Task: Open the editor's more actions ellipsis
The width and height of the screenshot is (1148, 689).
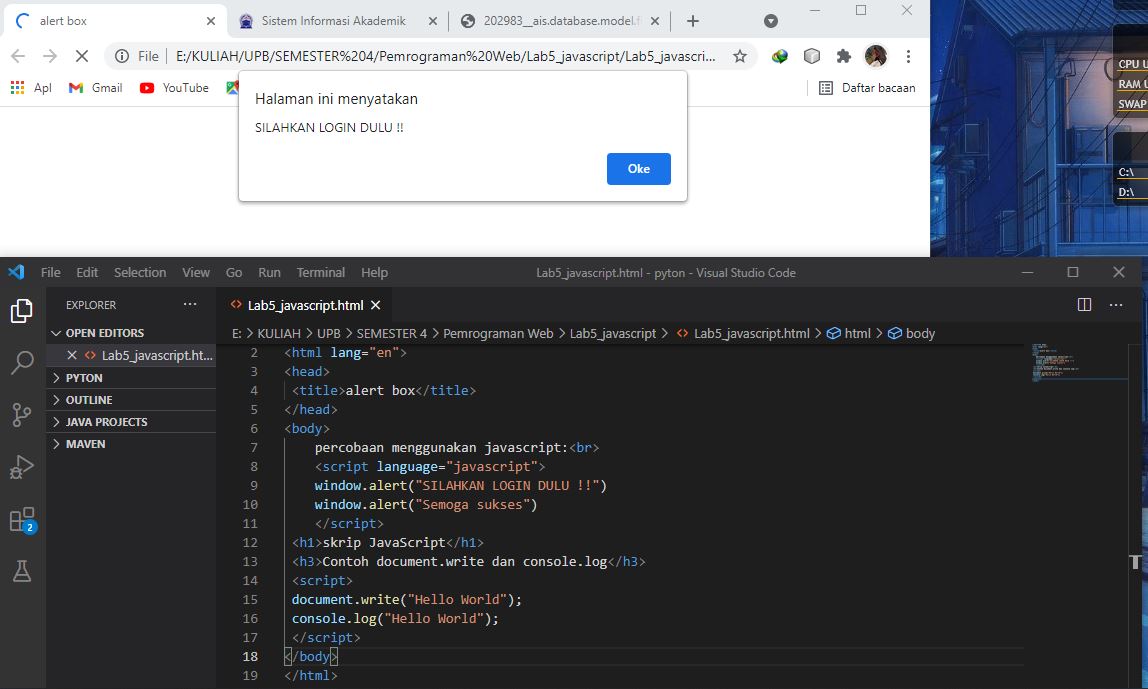Action: 1116,305
